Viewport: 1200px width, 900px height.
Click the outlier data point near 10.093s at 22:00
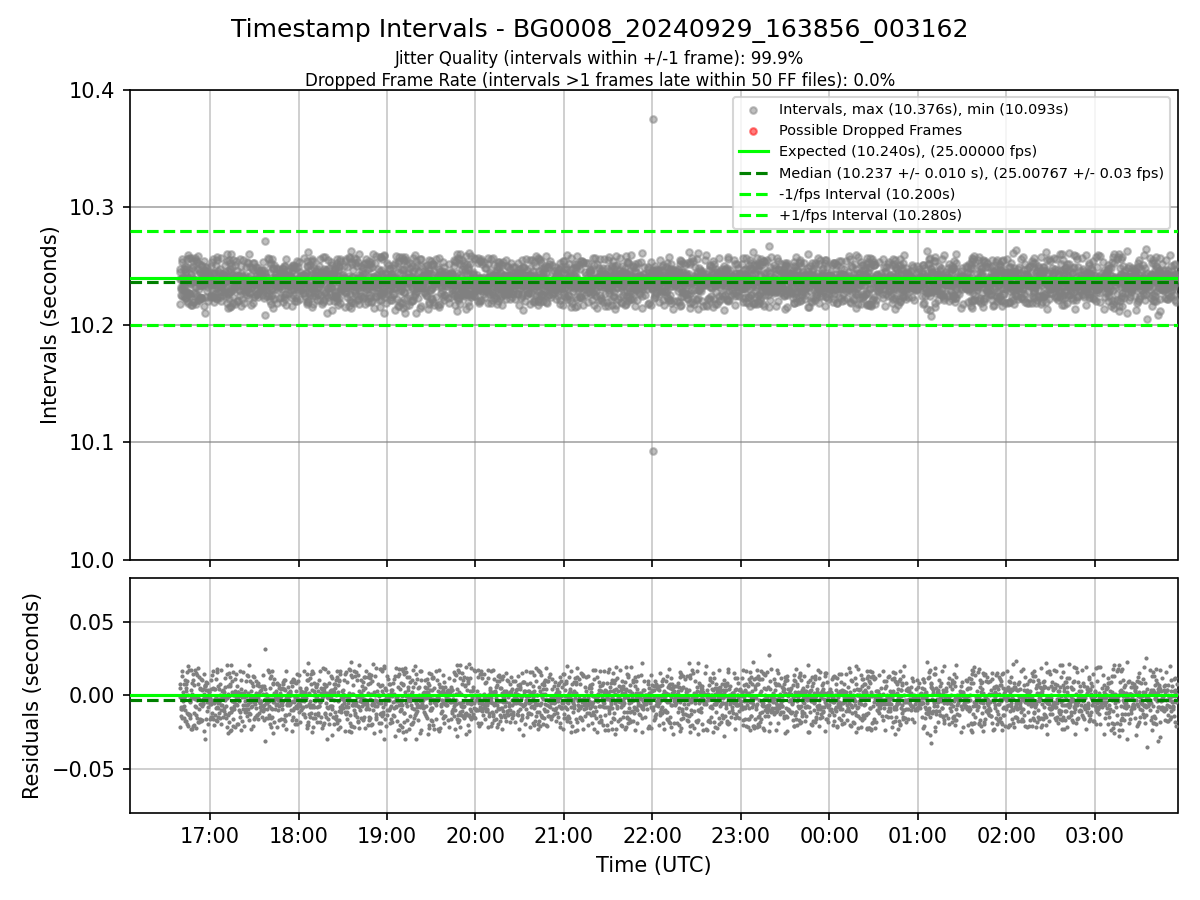[x=653, y=451]
